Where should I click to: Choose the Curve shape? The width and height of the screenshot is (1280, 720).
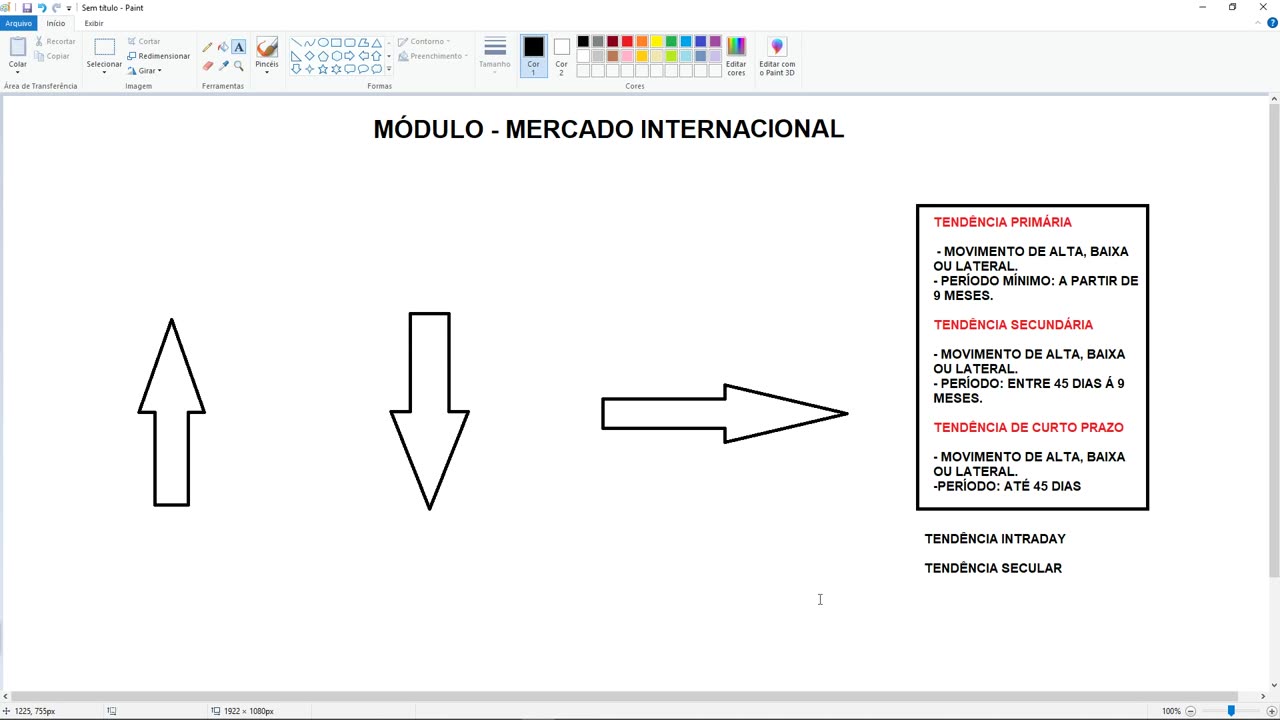pyautogui.click(x=310, y=43)
